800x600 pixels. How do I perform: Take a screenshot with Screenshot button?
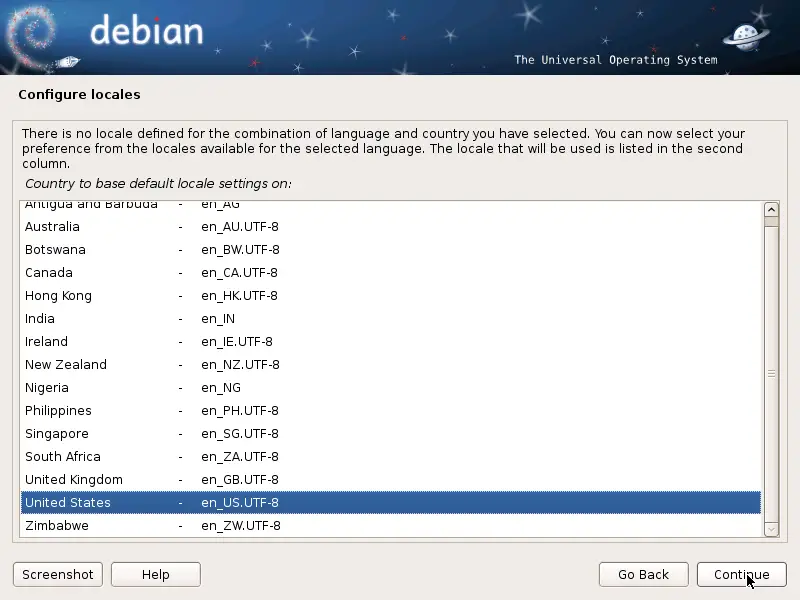(x=58, y=574)
